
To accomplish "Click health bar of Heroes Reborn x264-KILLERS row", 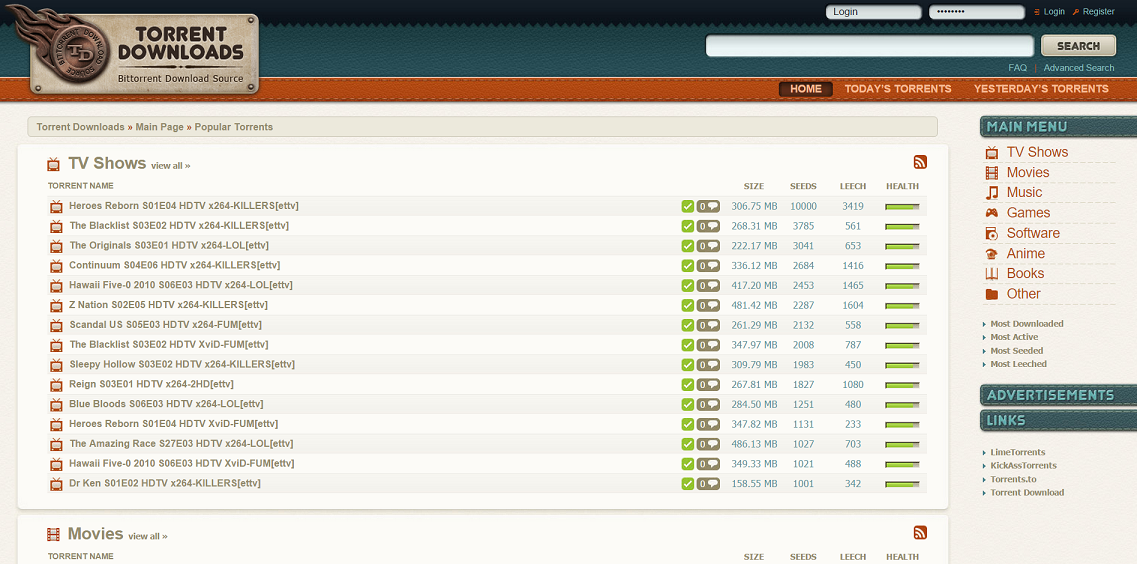I will tap(902, 207).
